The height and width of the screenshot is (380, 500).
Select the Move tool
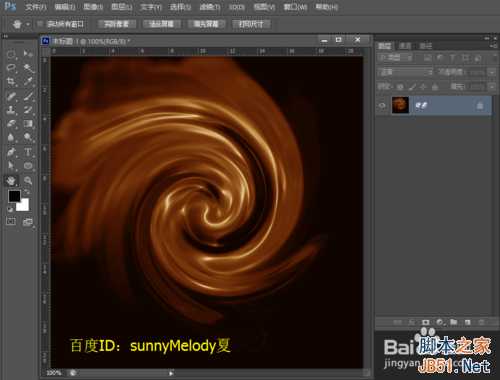pyautogui.click(x=28, y=54)
